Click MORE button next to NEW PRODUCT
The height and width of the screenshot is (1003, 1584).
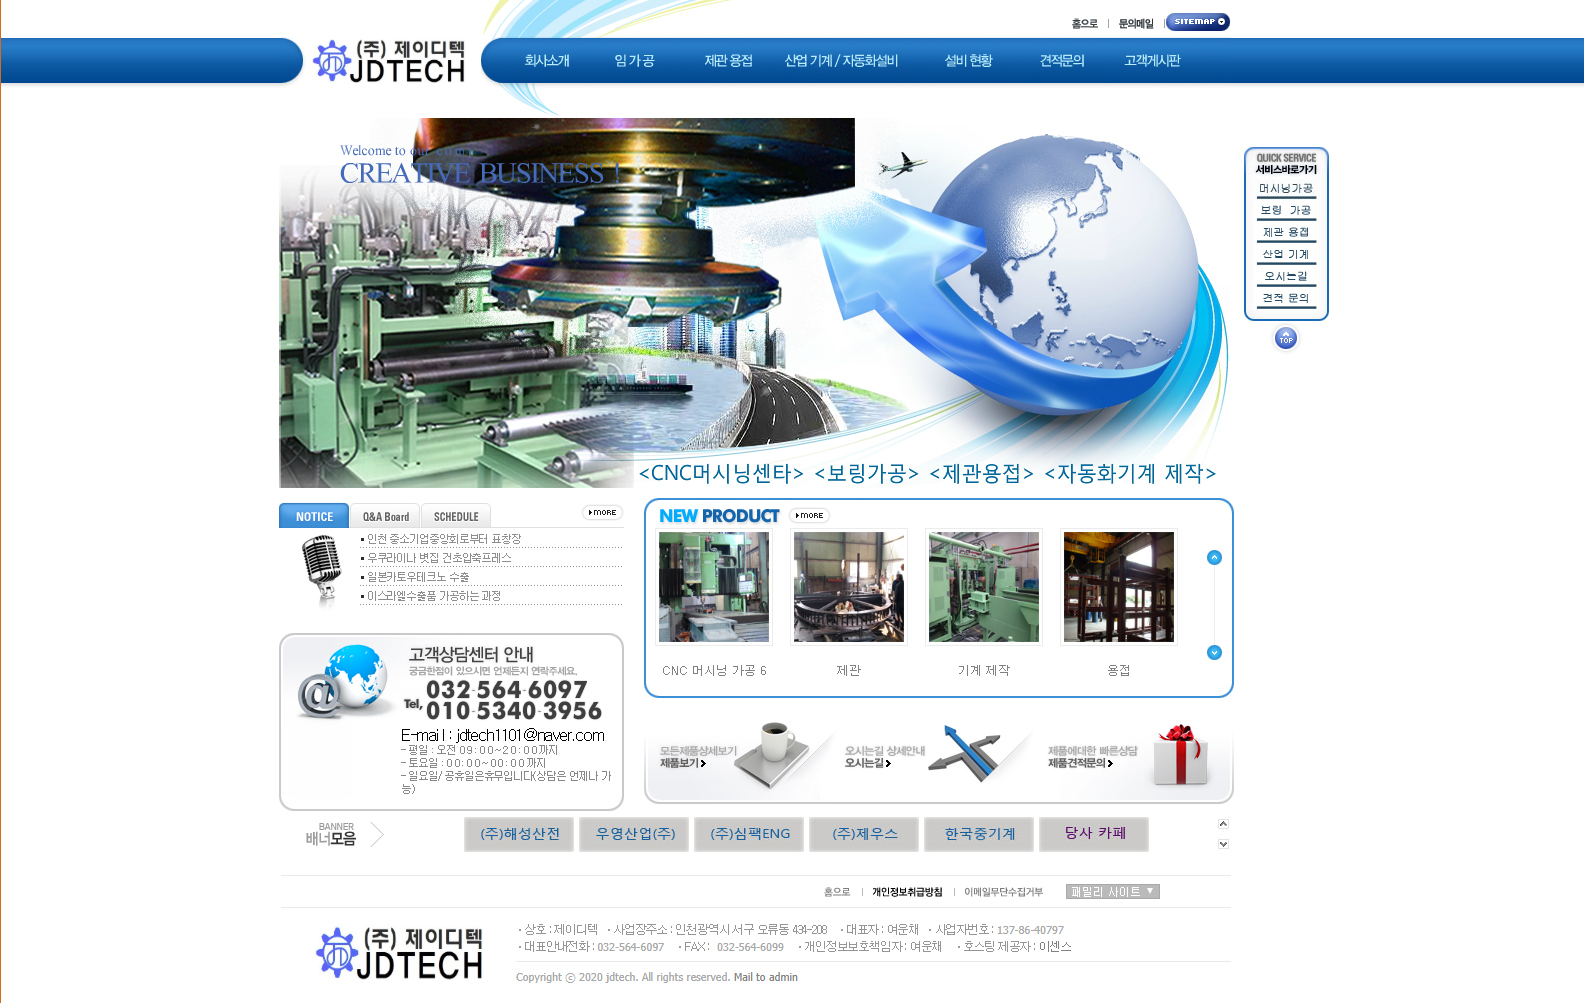click(x=809, y=516)
